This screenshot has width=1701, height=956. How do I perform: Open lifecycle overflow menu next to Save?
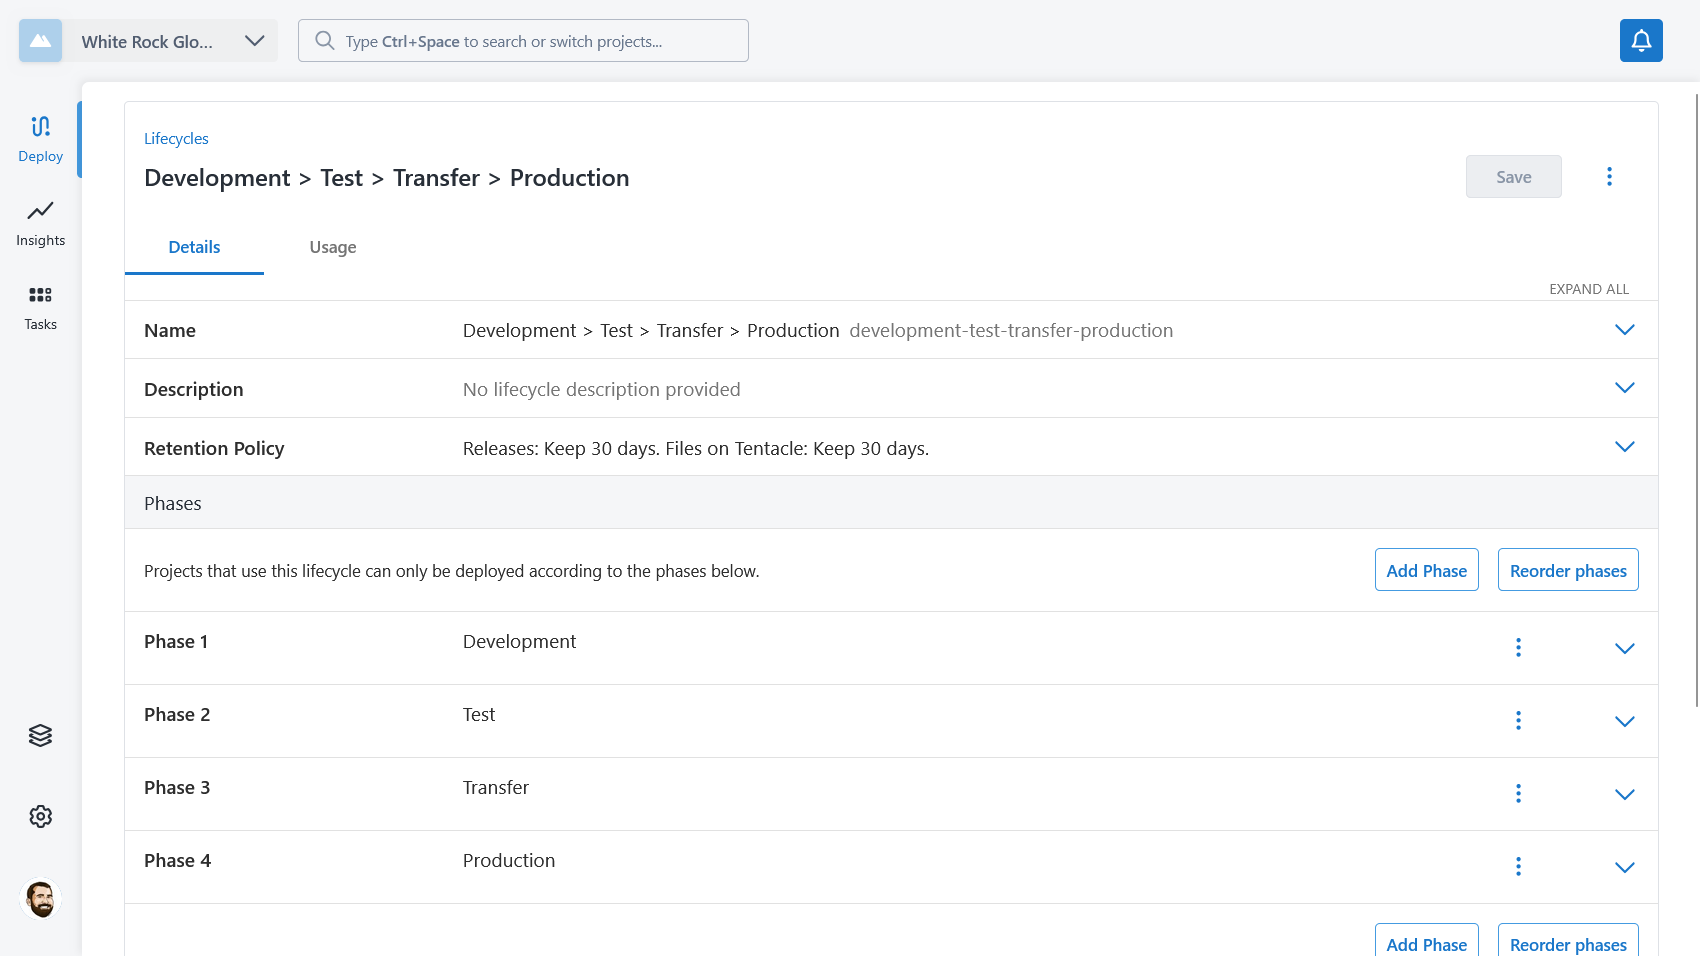(x=1609, y=177)
